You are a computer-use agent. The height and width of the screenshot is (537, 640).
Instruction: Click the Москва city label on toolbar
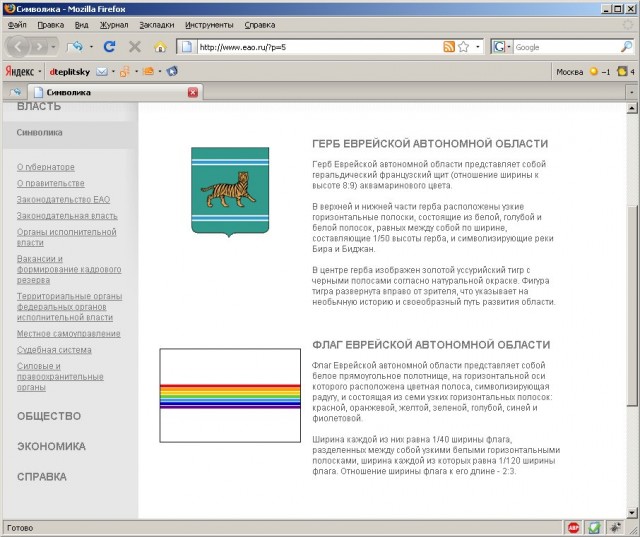pos(569,72)
